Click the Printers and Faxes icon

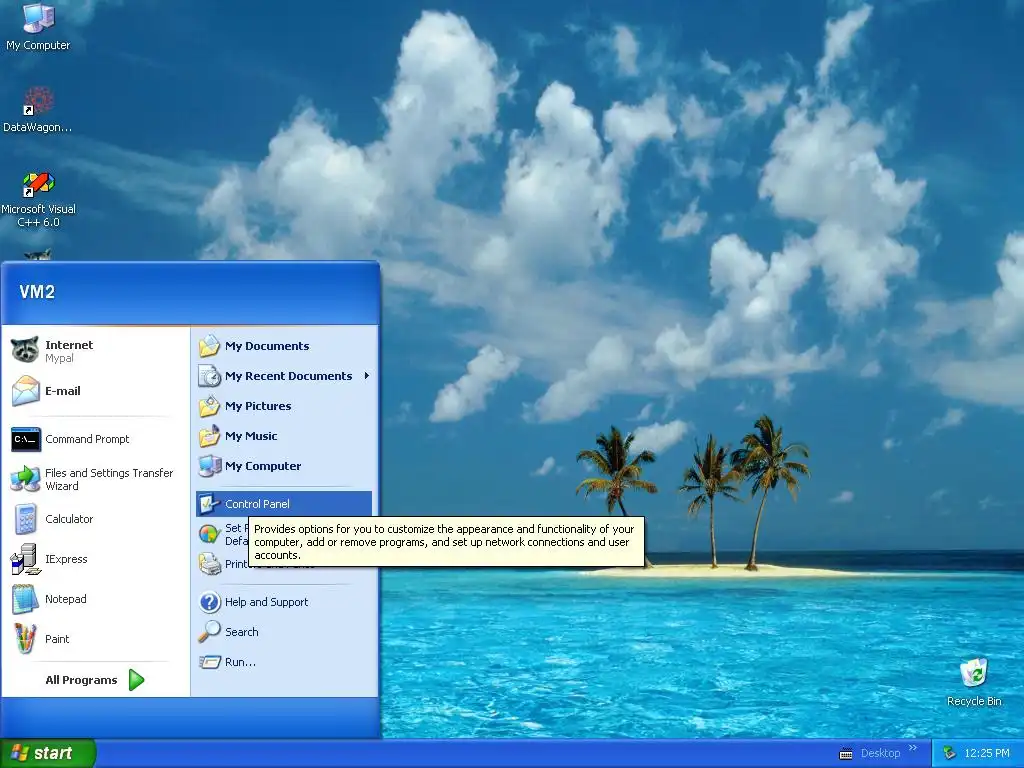pos(209,564)
